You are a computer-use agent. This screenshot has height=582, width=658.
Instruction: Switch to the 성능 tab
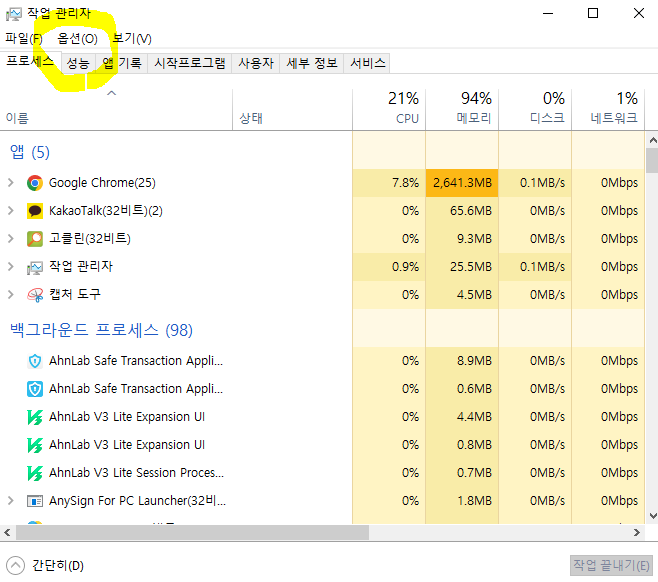click(x=78, y=63)
